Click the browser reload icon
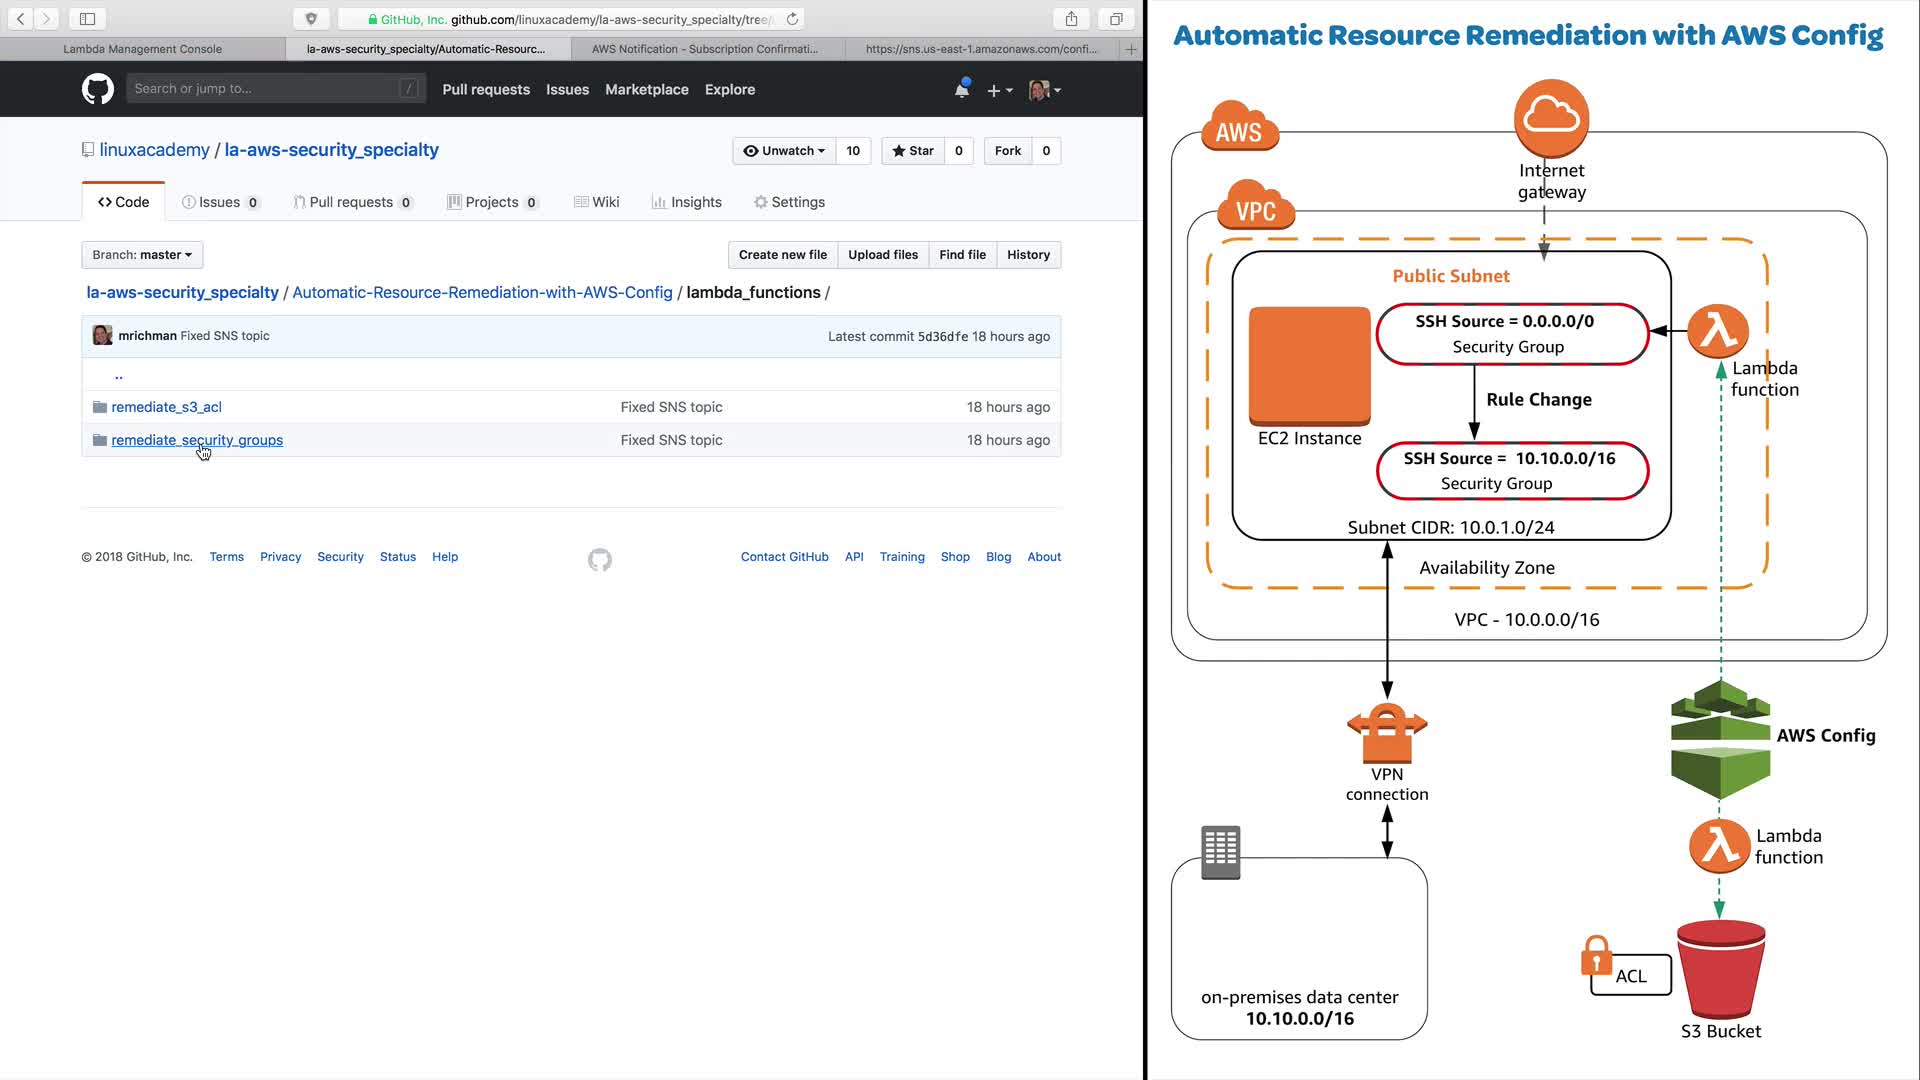 pos(792,19)
